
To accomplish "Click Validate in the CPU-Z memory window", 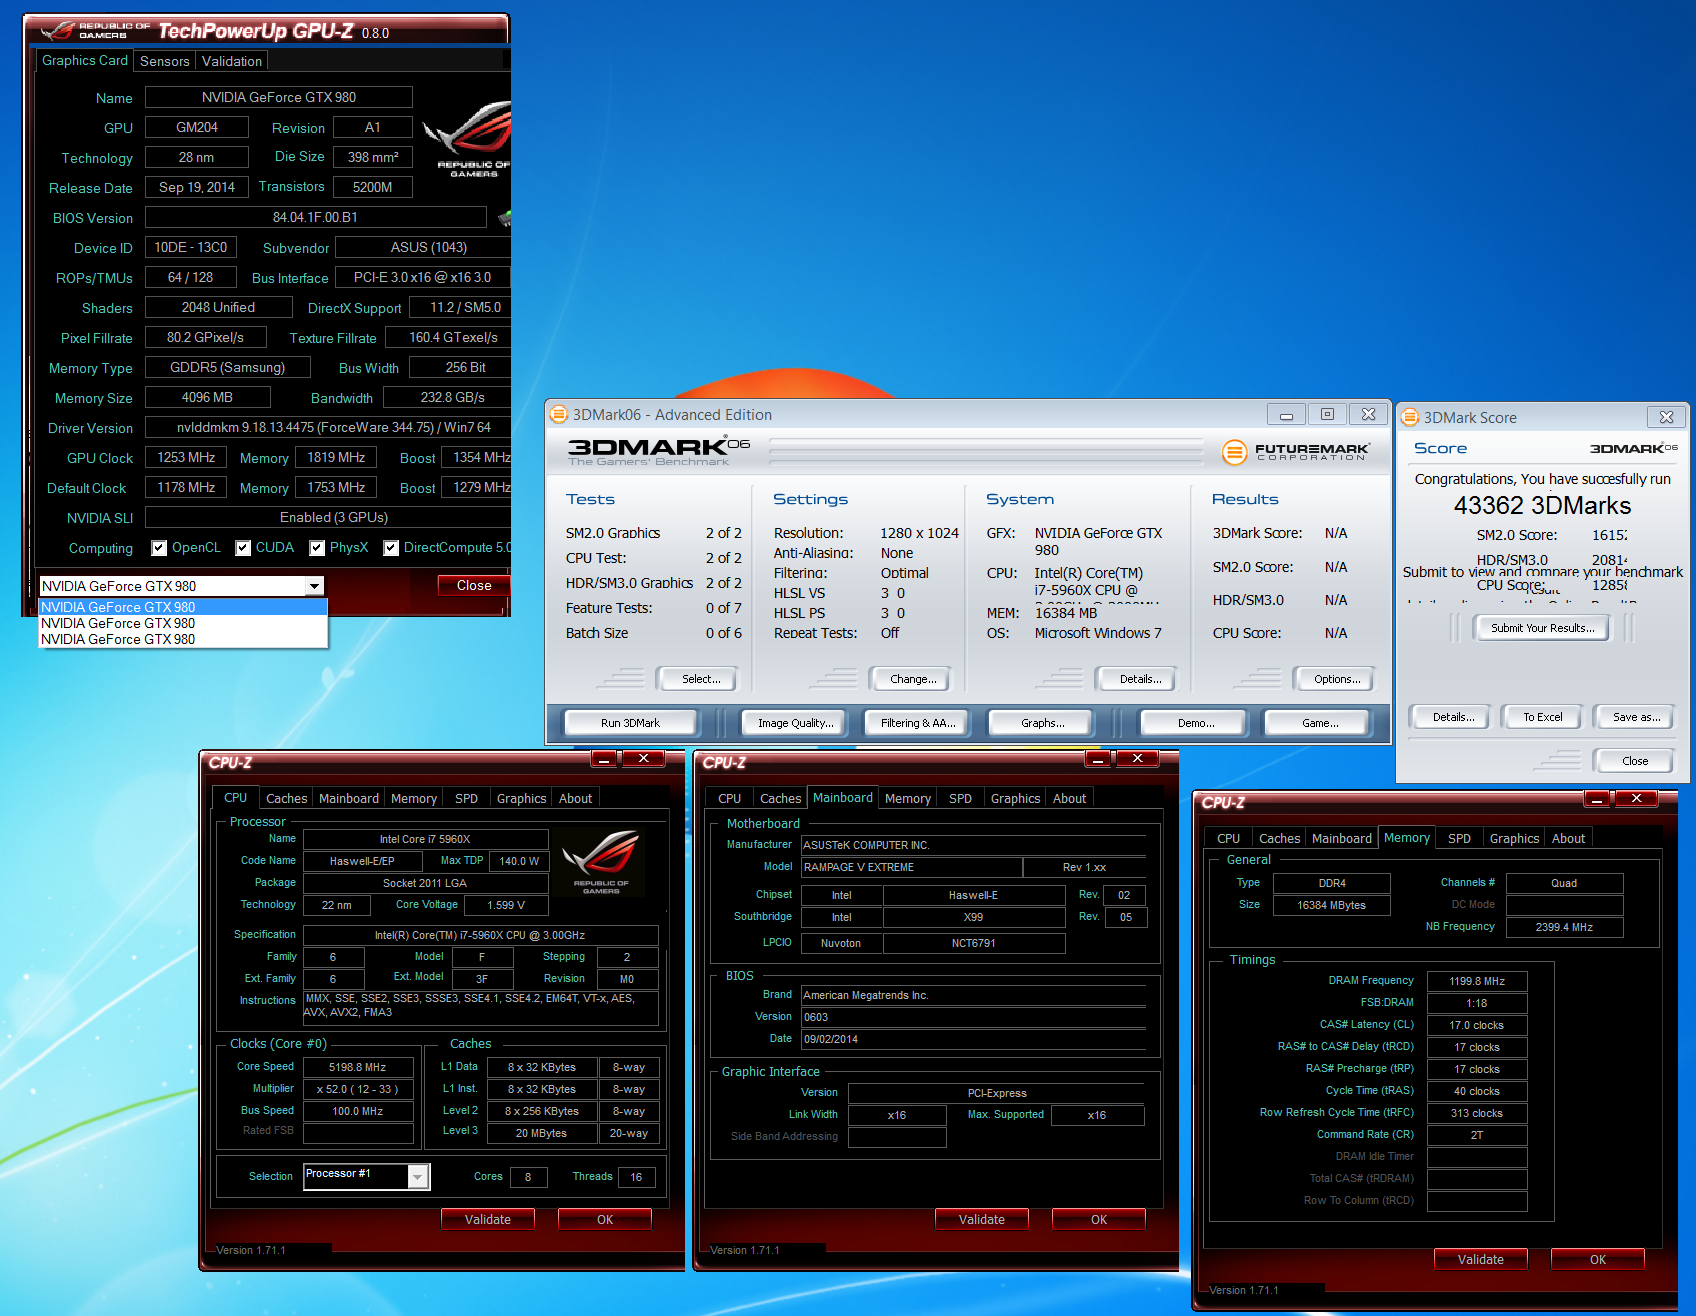I will coord(1481,1259).
